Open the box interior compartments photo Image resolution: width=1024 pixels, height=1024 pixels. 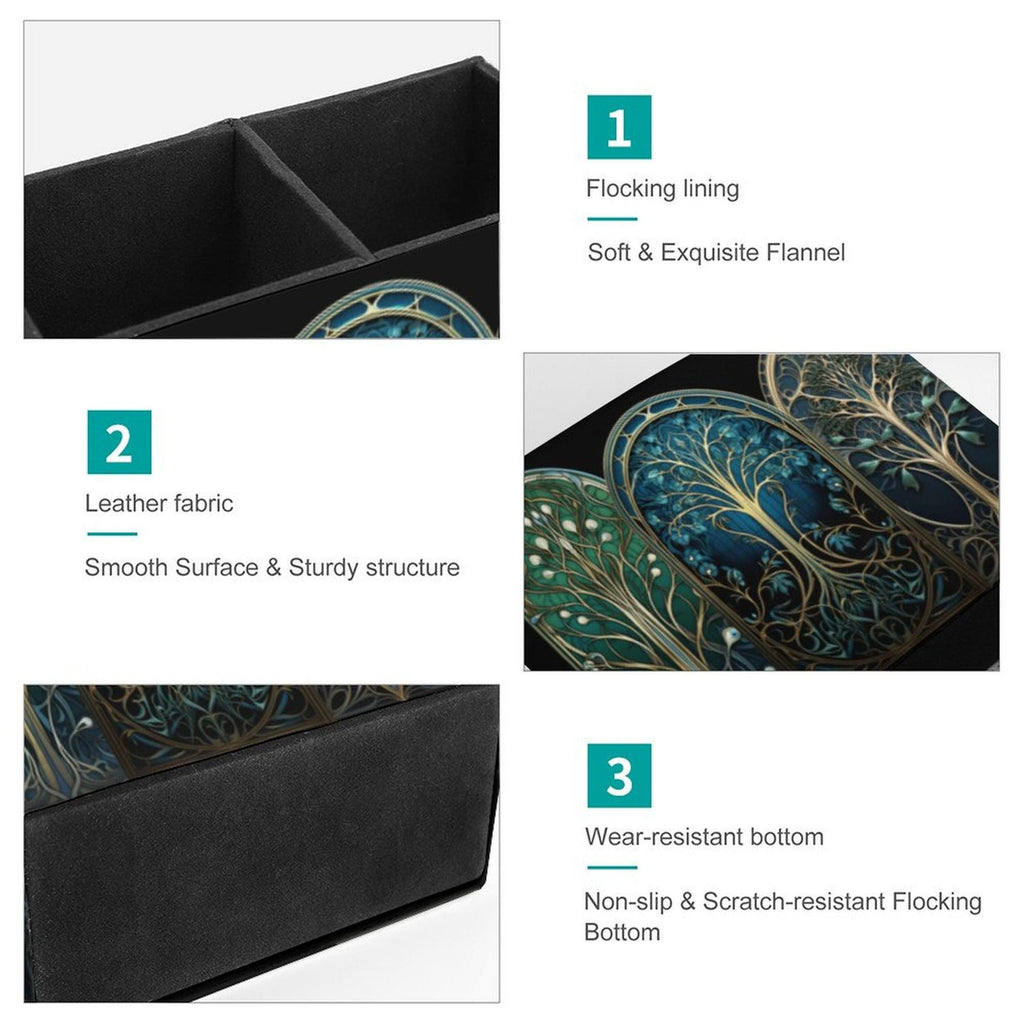[x=262, y=180]
